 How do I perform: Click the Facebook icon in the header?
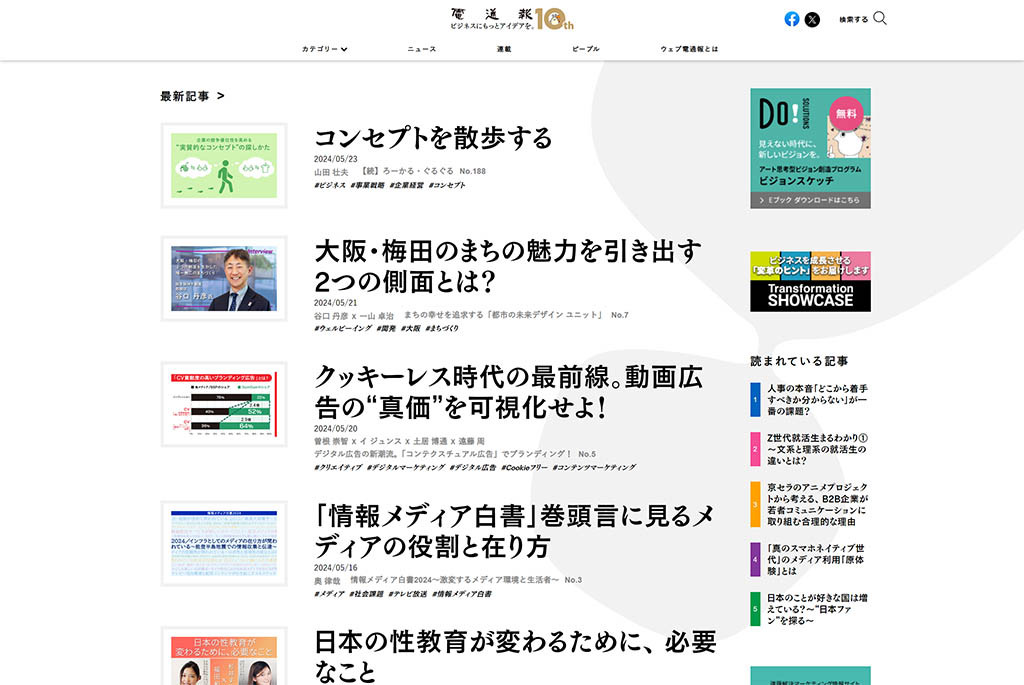point(790,17)
